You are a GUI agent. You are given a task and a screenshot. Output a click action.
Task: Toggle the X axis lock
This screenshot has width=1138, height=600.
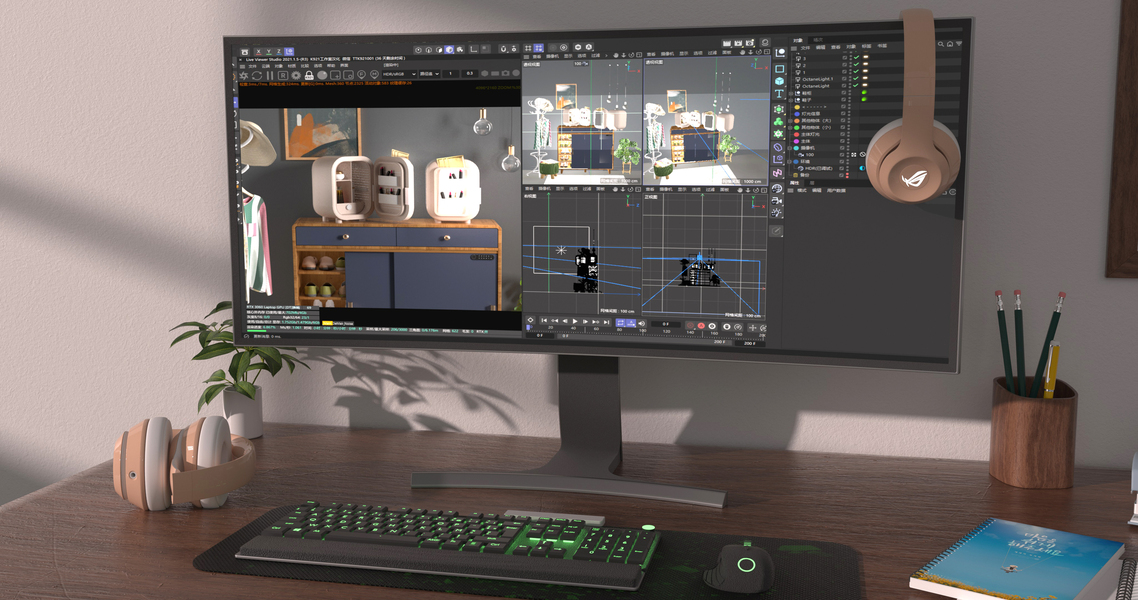[258, 52]
